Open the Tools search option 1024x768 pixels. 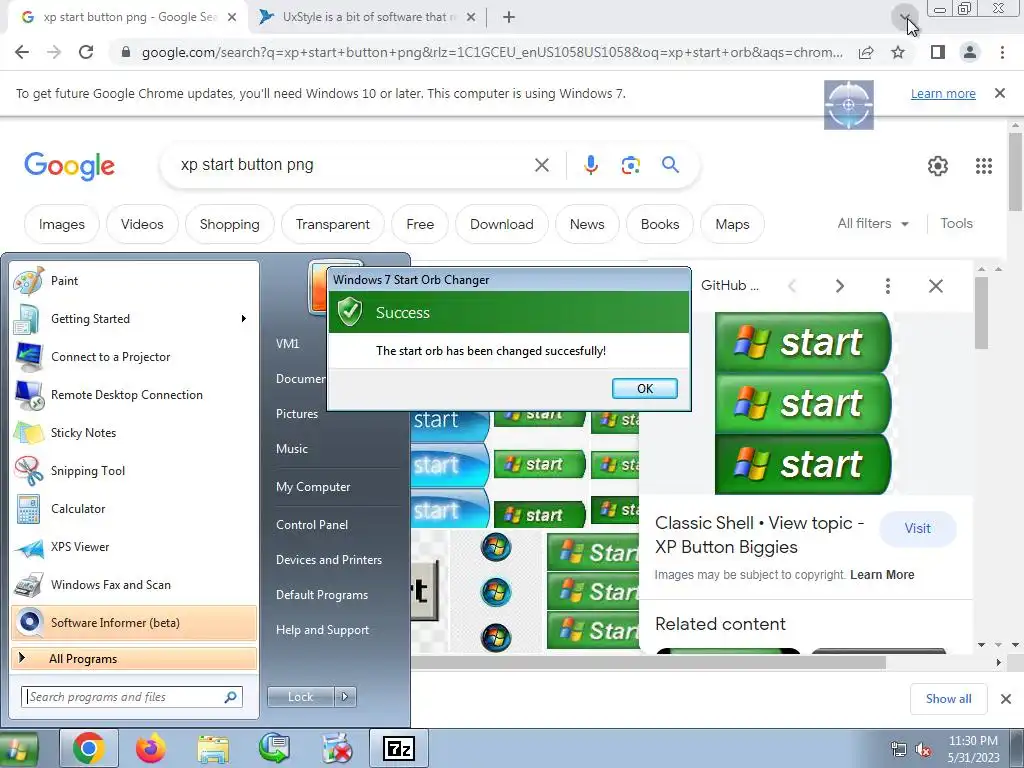click(956, 223)
